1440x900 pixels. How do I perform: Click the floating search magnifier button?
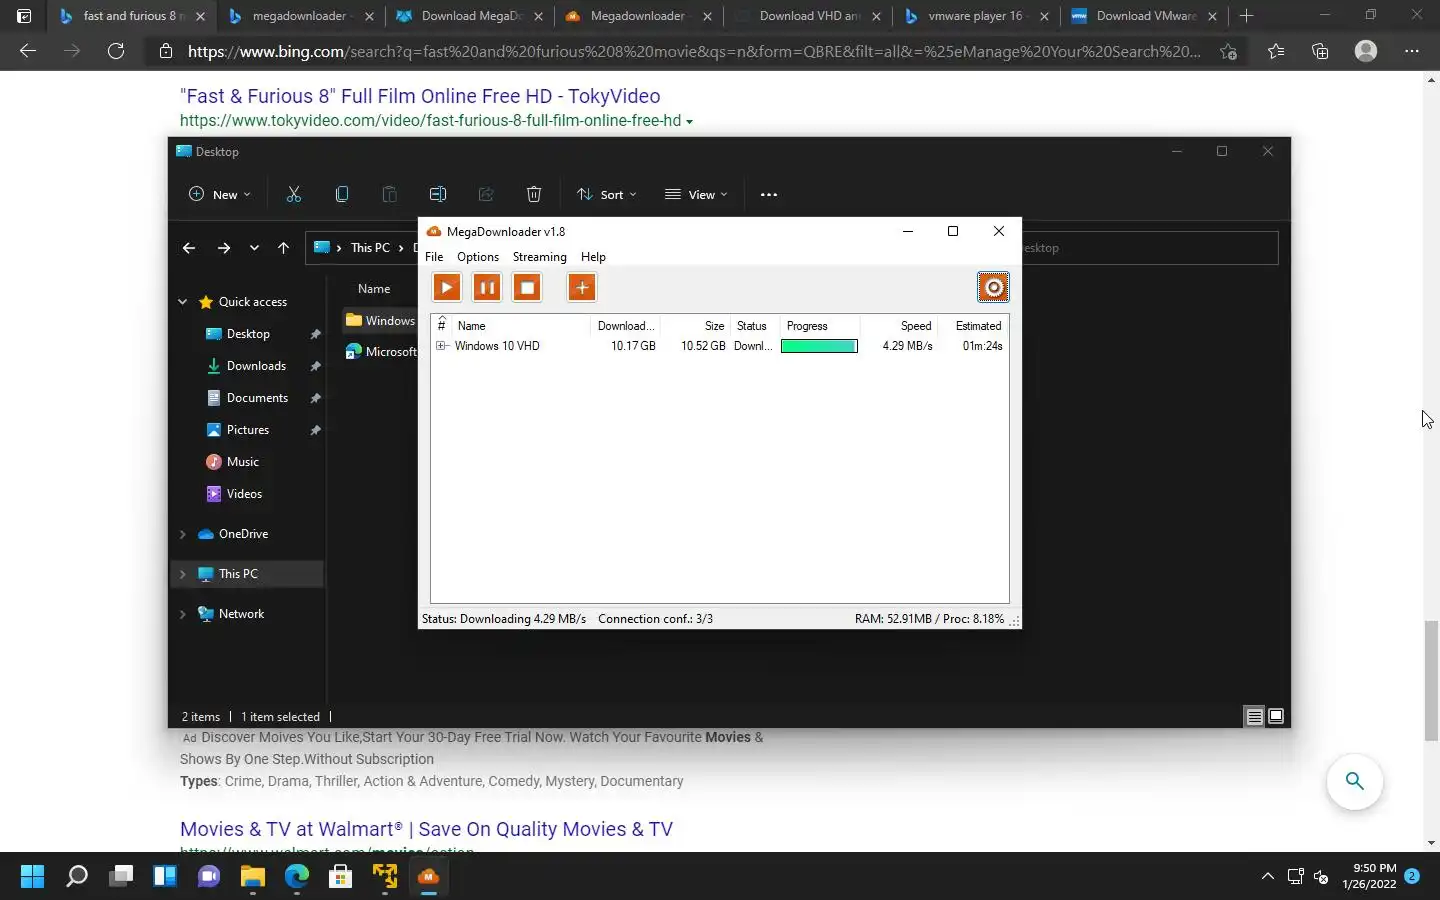pyautogui.click(x=1355, y=781)
